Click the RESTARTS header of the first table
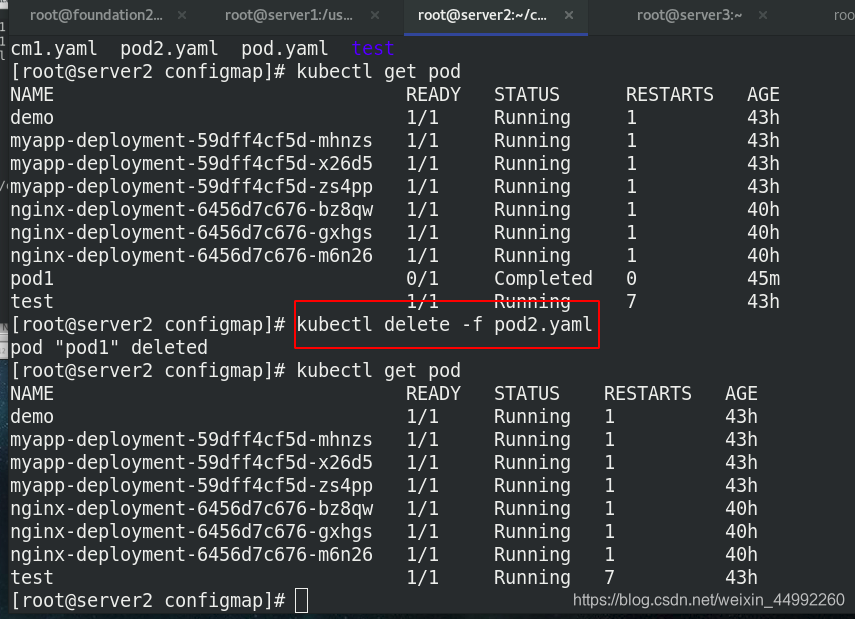 point(670,94)
